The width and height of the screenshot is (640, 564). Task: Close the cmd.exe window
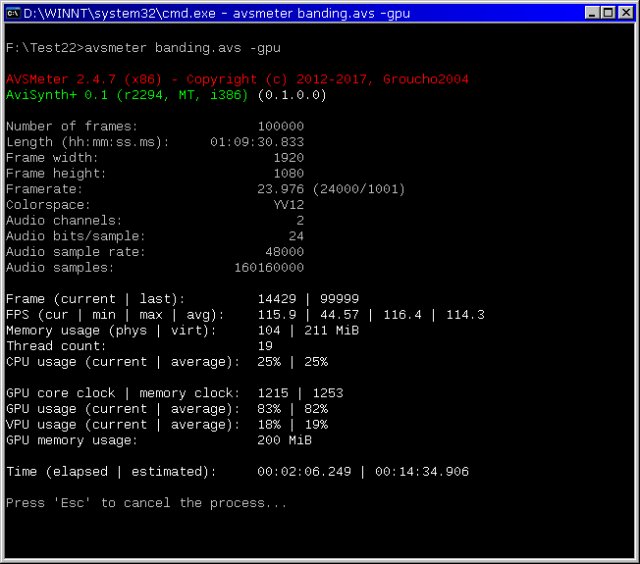[626, 13]
